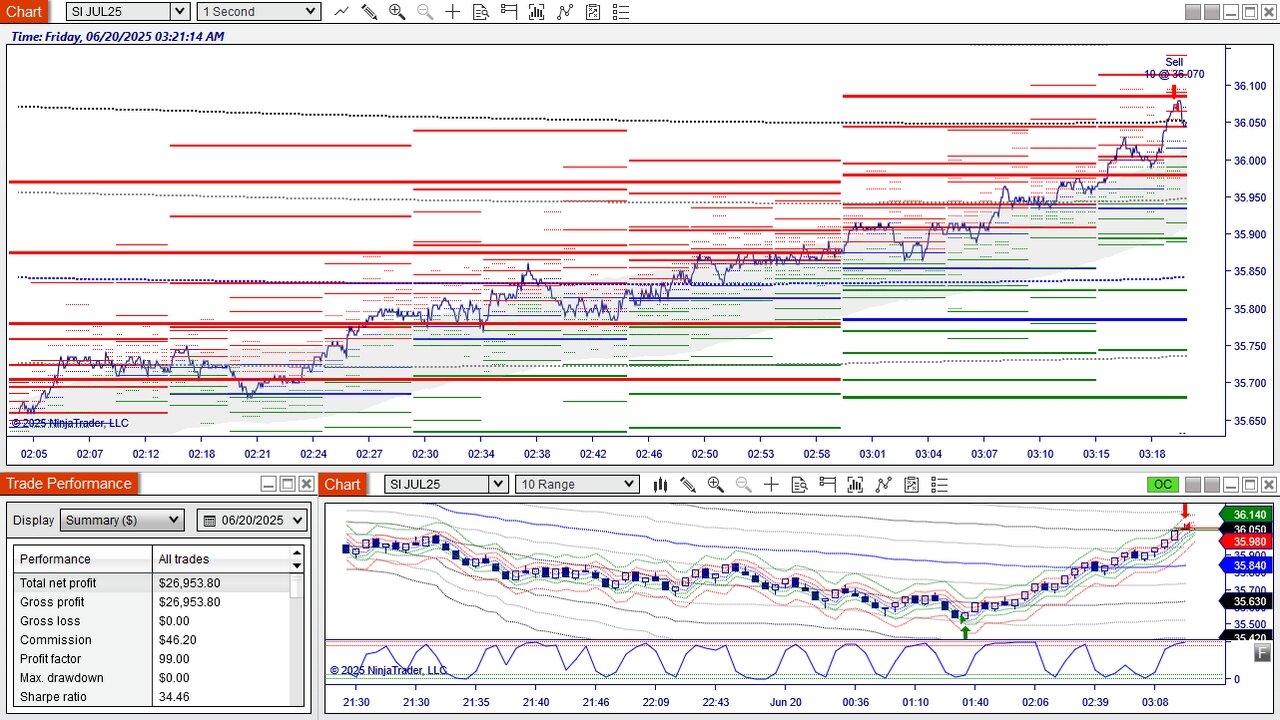Open the 10 Range interval dropdown
Image resolution: width=1280 pixels, height=720 pixels.
(577, 485)
